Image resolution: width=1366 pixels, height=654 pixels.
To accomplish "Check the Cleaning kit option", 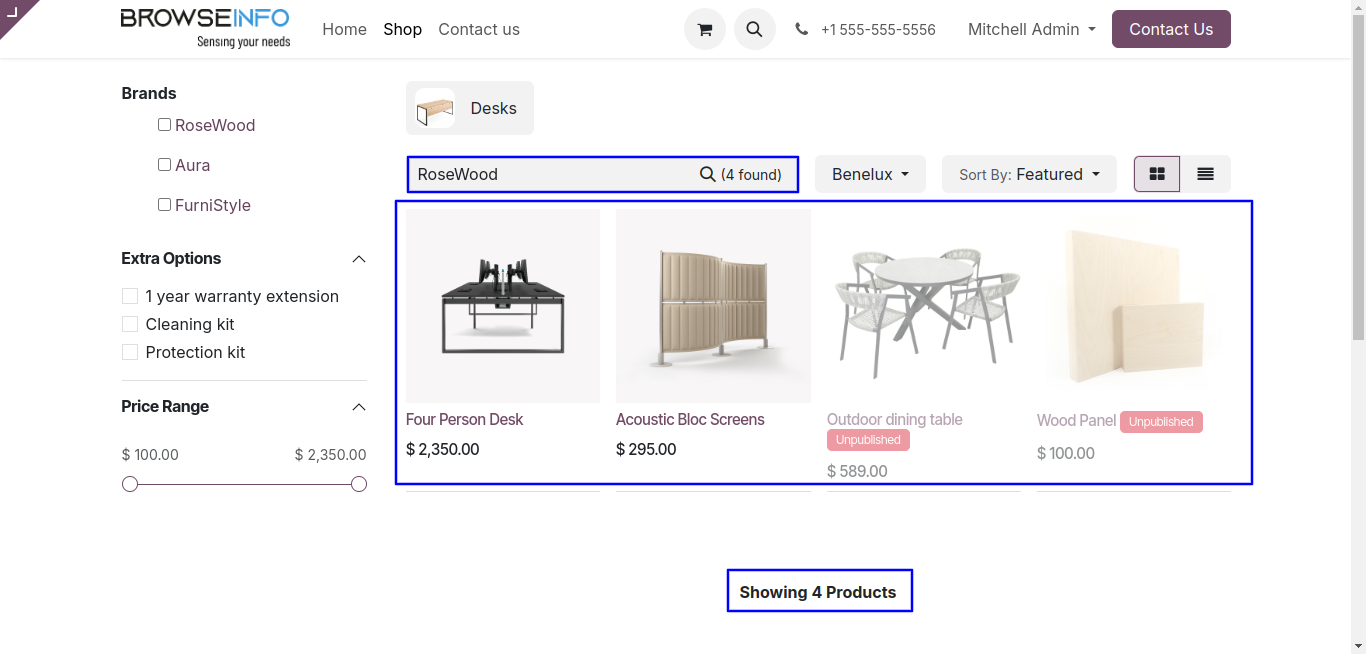I will coord(130,324).
